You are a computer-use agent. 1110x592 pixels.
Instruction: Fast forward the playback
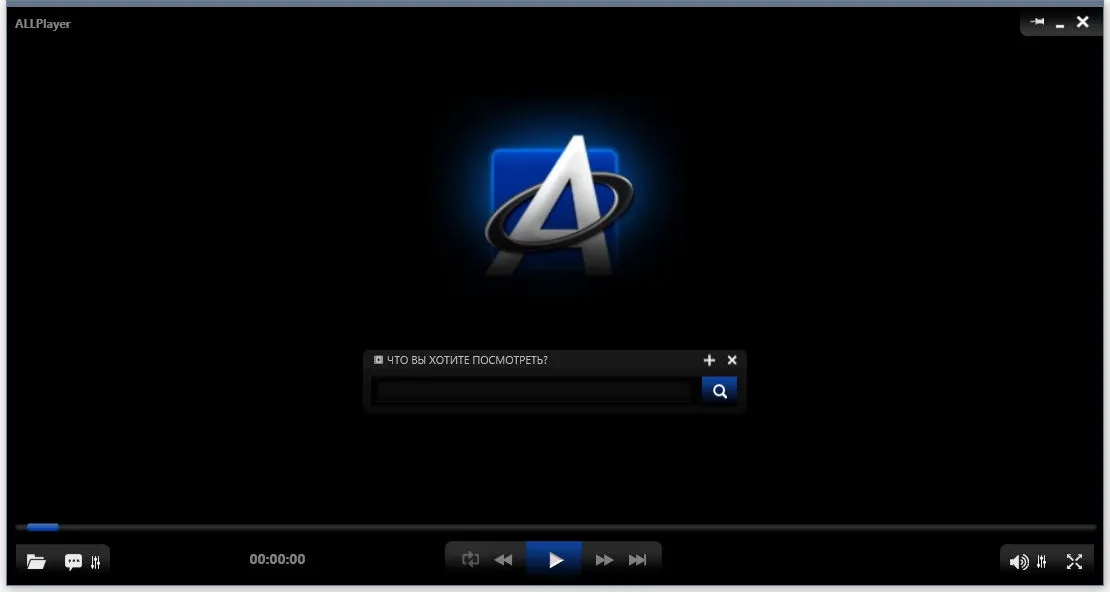(x=604, y=560)
